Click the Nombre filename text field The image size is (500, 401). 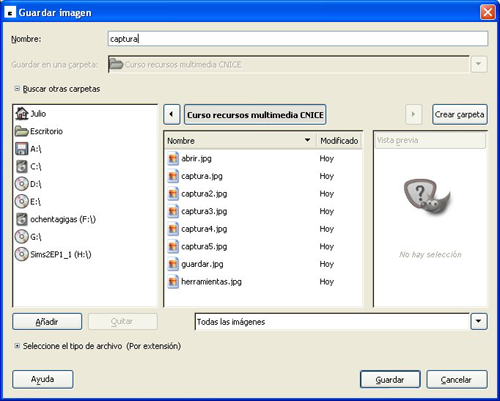[298, 39]
